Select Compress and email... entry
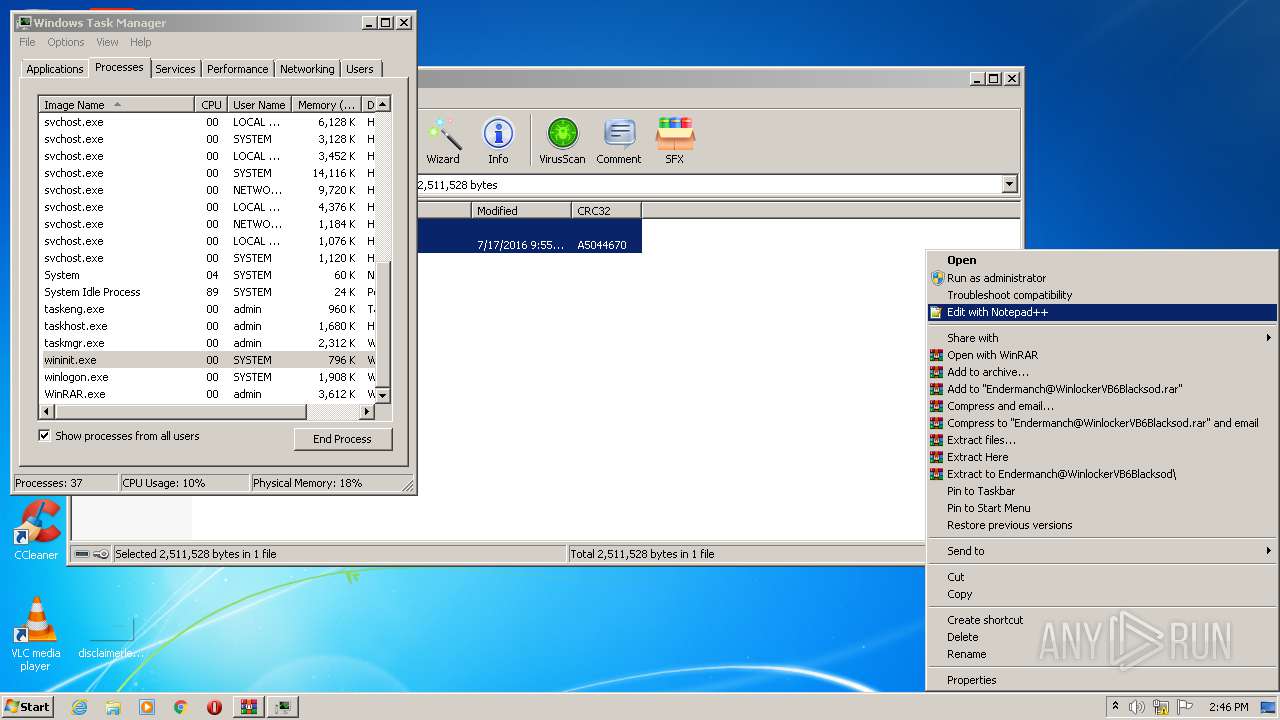 coord(1102,406)
